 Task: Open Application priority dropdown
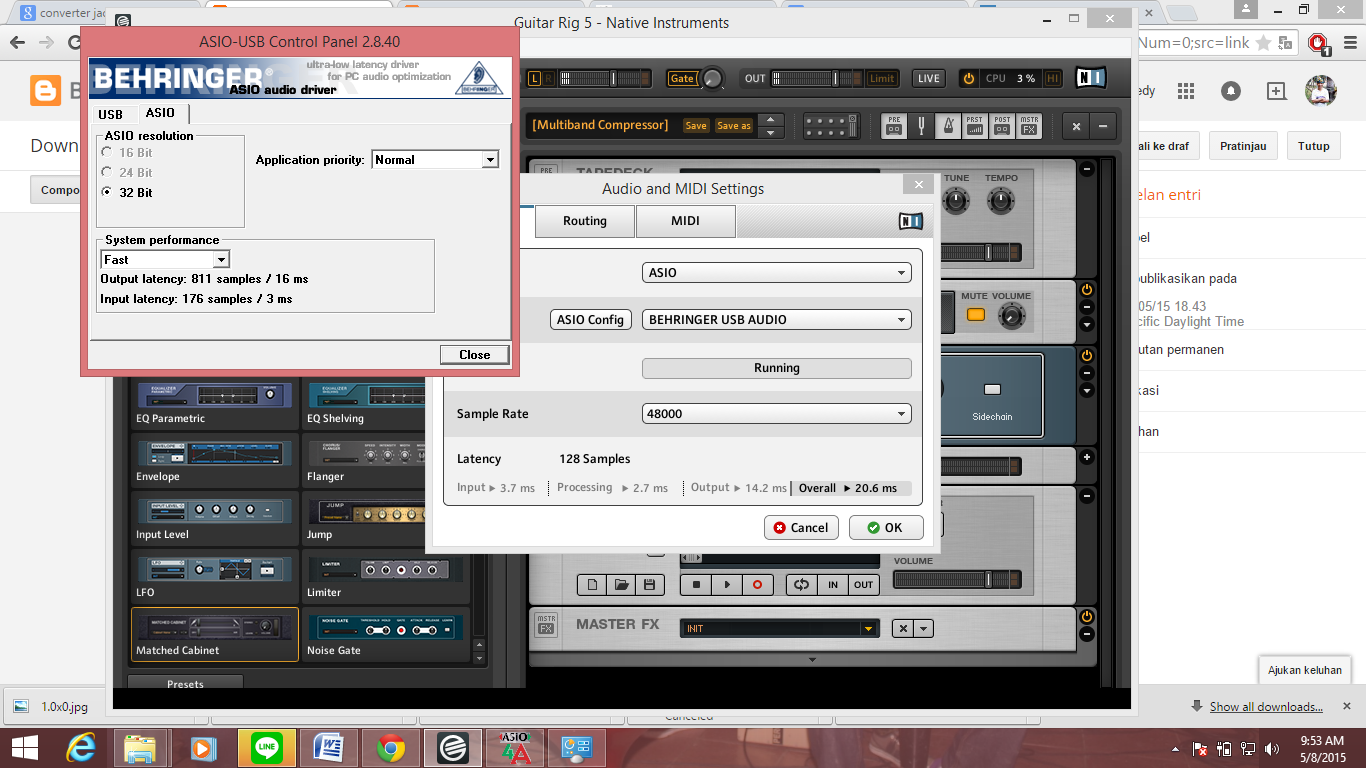tap(435, 160)
